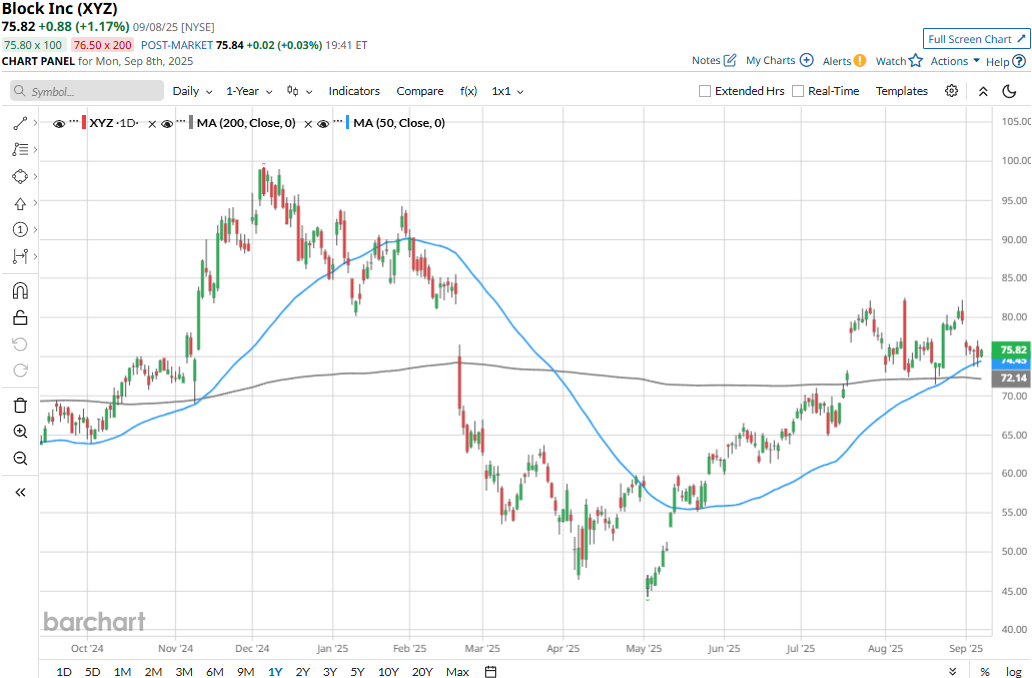The height and width of the screenshot is (678, 1032).
Task: Open the Indicators menu
Action: [x=354, y=91]
